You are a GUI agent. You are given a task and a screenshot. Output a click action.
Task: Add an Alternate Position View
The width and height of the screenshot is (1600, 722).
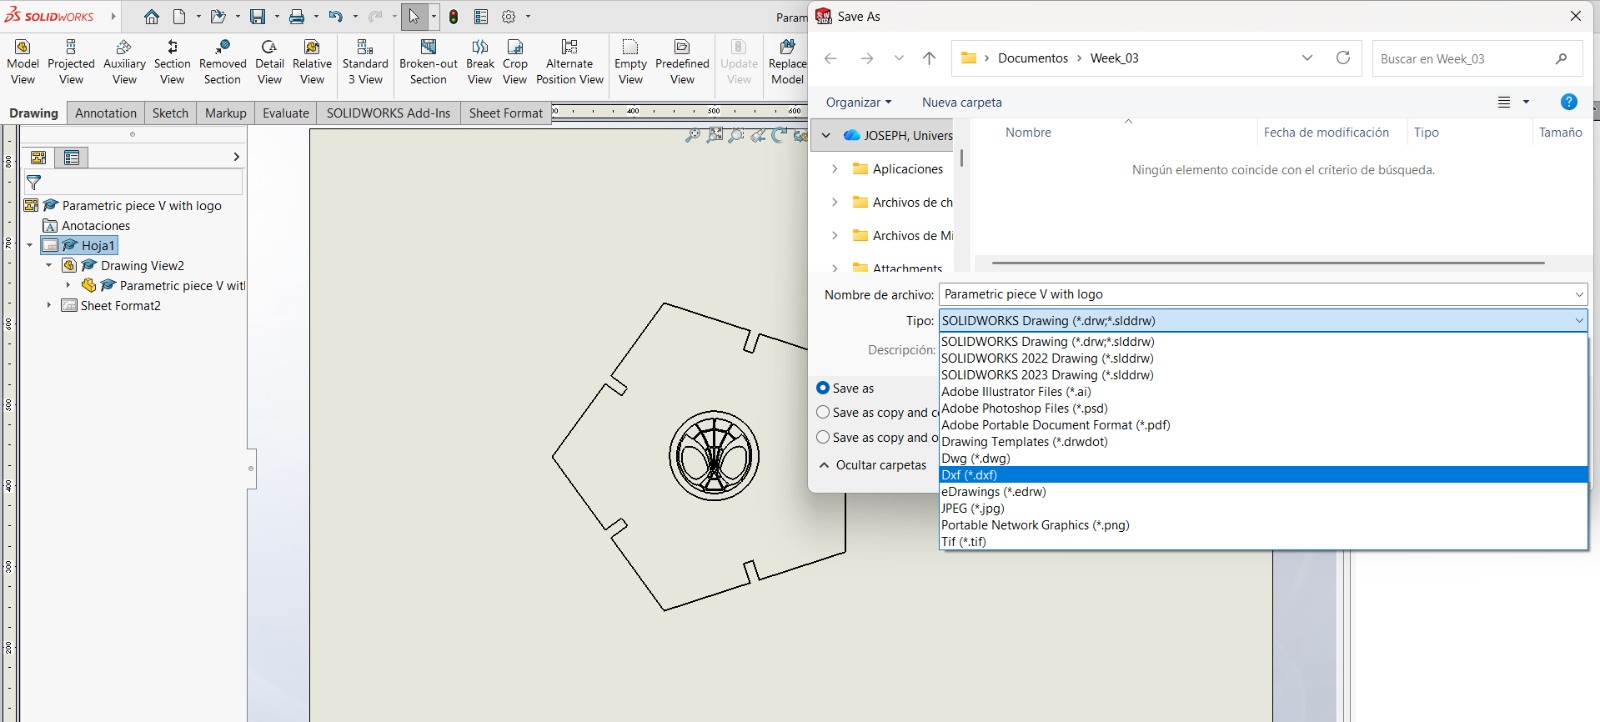pyautogui.click(x=570, y=62)
